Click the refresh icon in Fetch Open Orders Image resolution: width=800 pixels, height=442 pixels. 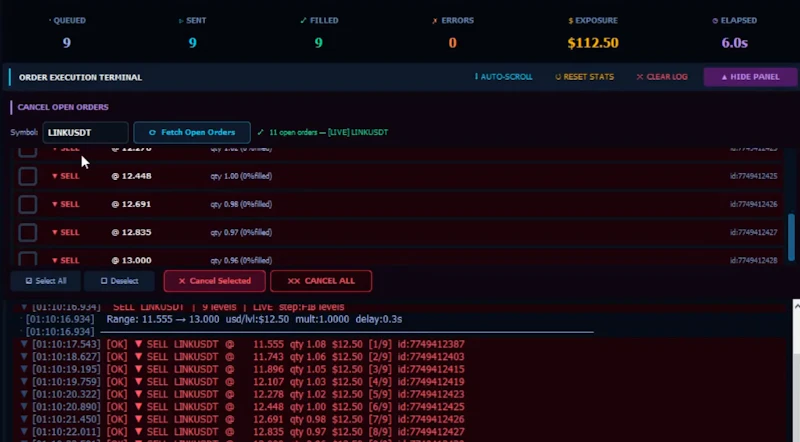152,133
